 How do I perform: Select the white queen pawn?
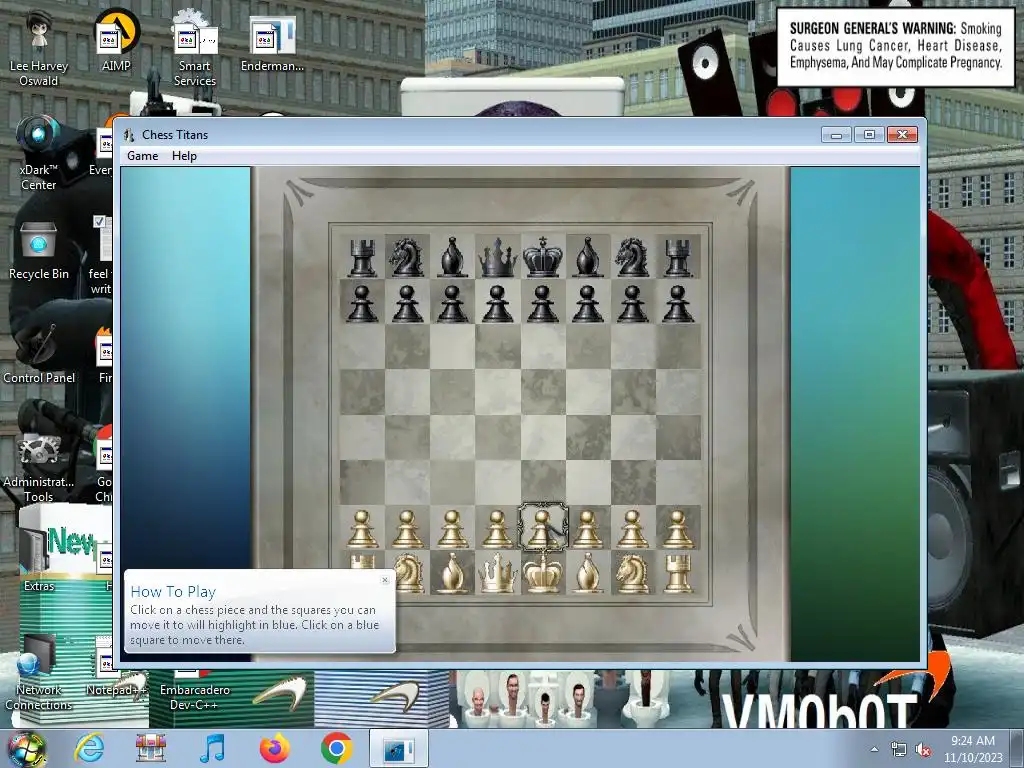[x=497, y=529]
